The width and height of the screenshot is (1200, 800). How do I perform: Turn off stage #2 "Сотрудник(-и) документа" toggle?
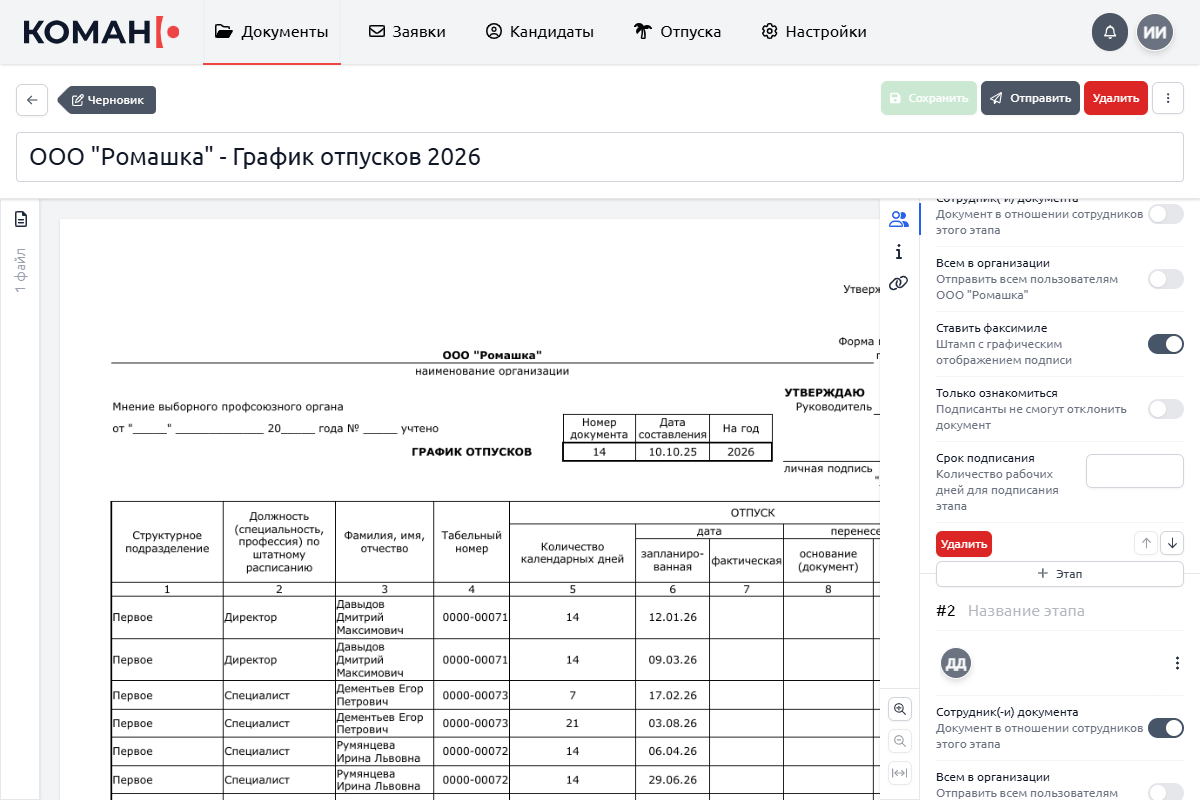(1165, 728)
